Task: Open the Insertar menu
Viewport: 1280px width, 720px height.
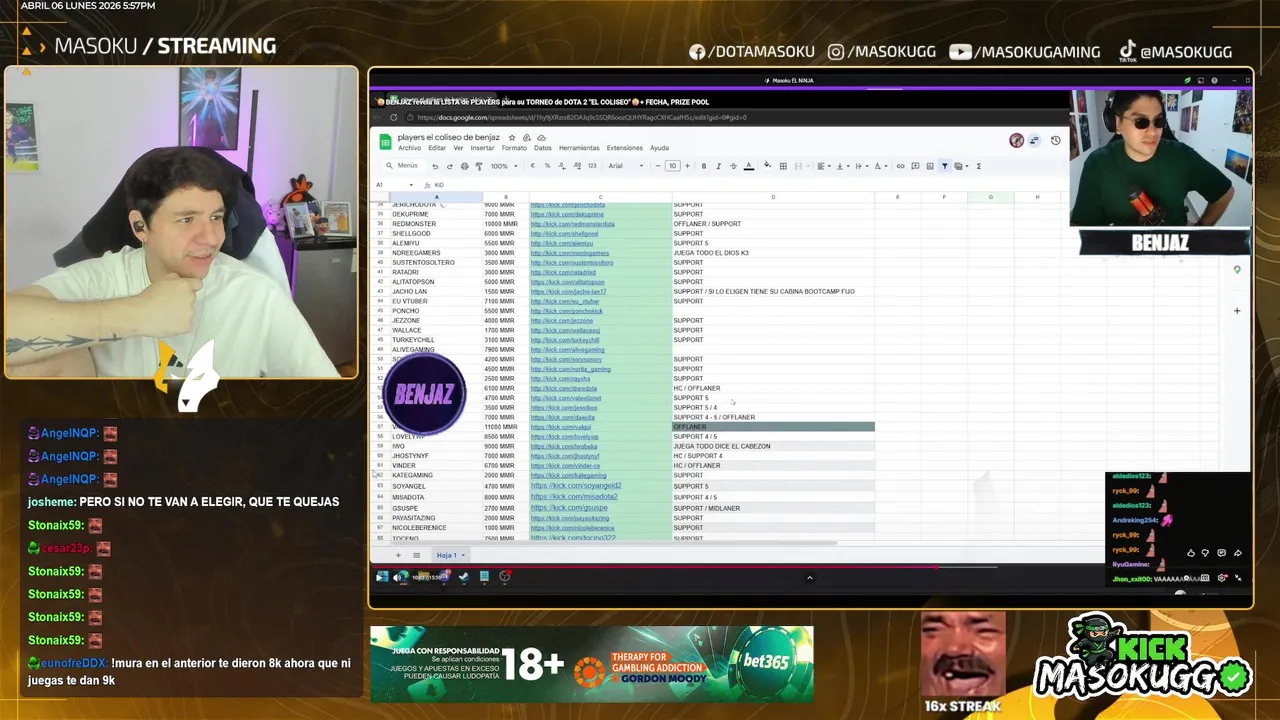Action: 482,148
